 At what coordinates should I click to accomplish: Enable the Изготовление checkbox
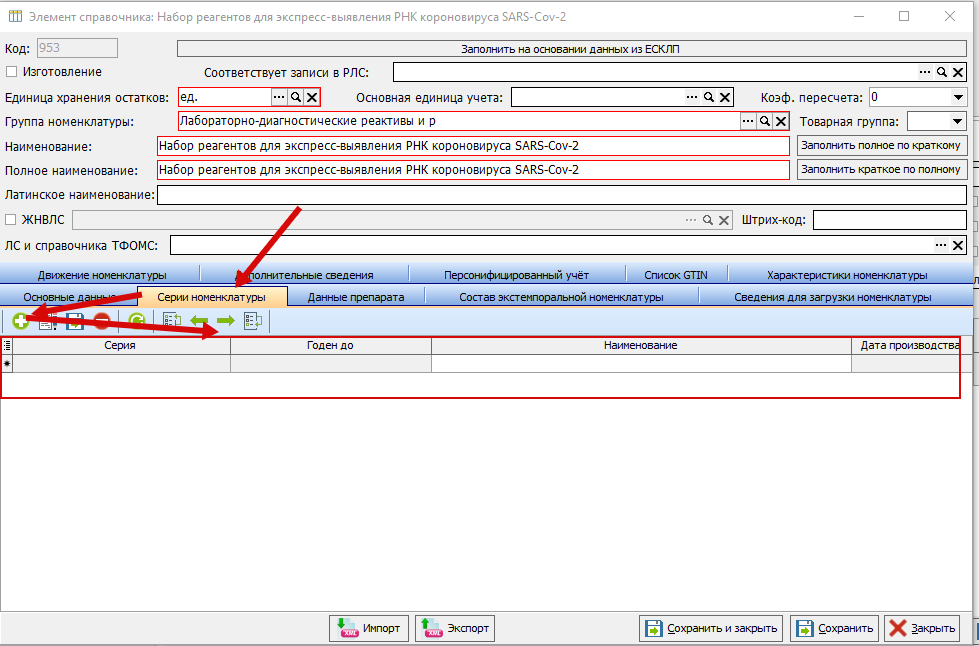point(12,72)
